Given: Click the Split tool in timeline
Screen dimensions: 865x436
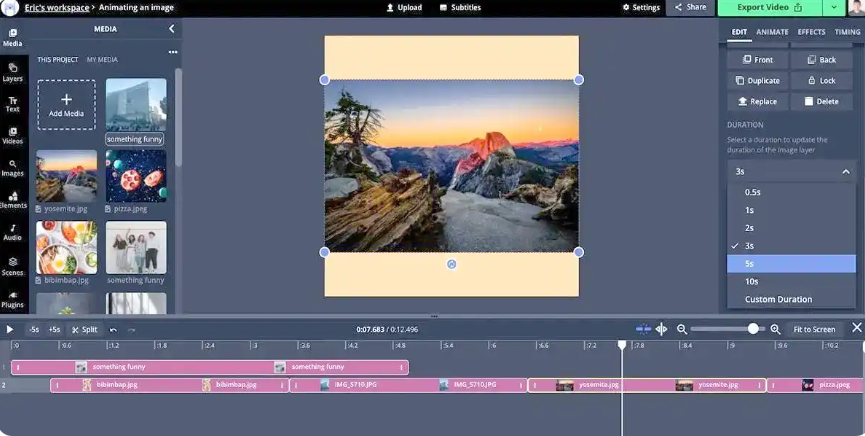Looking at the screenshot, I should (84, 329).
